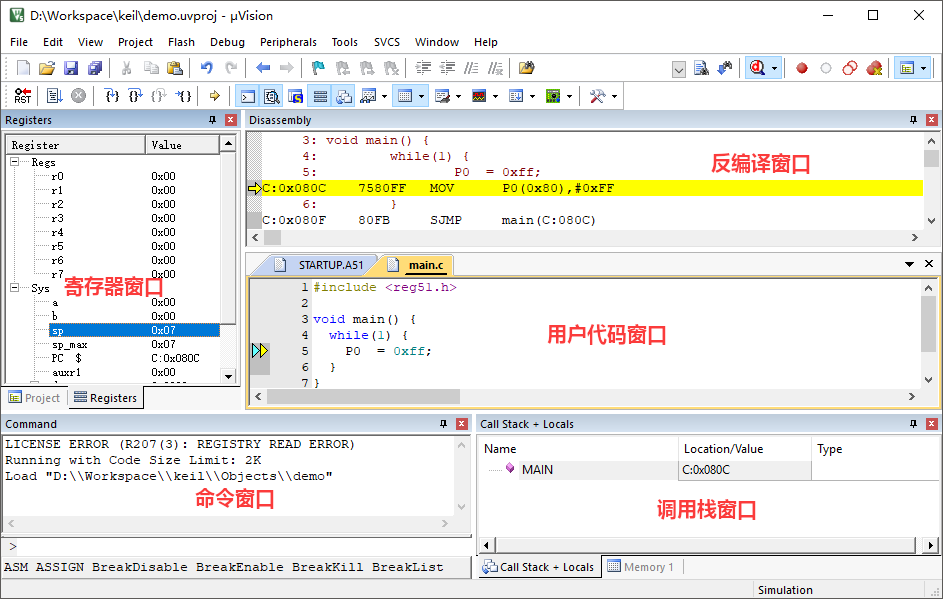Open the Memory Windows dropdown arrow
Image resolution: width=943 pixels, height=599 pixels.
[423, 96]
